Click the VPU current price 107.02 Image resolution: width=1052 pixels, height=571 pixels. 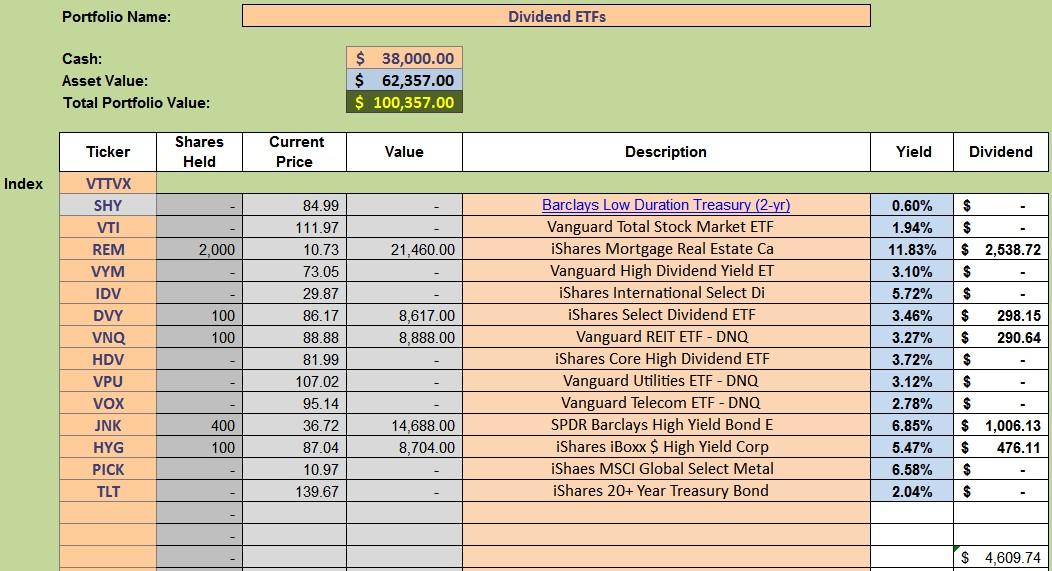(x=295, y=381)
